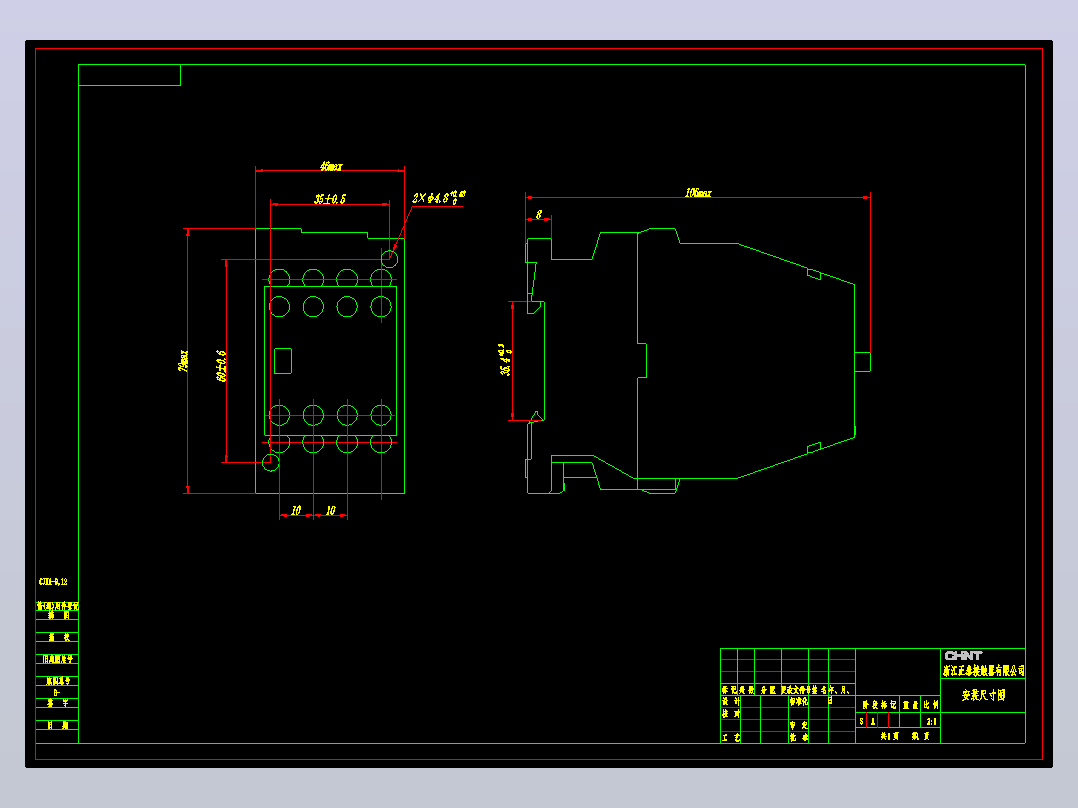The width and height of the screenshot is (1078, 808).
Task: Click the 74max height dimension label
Action: coord(183,360)
